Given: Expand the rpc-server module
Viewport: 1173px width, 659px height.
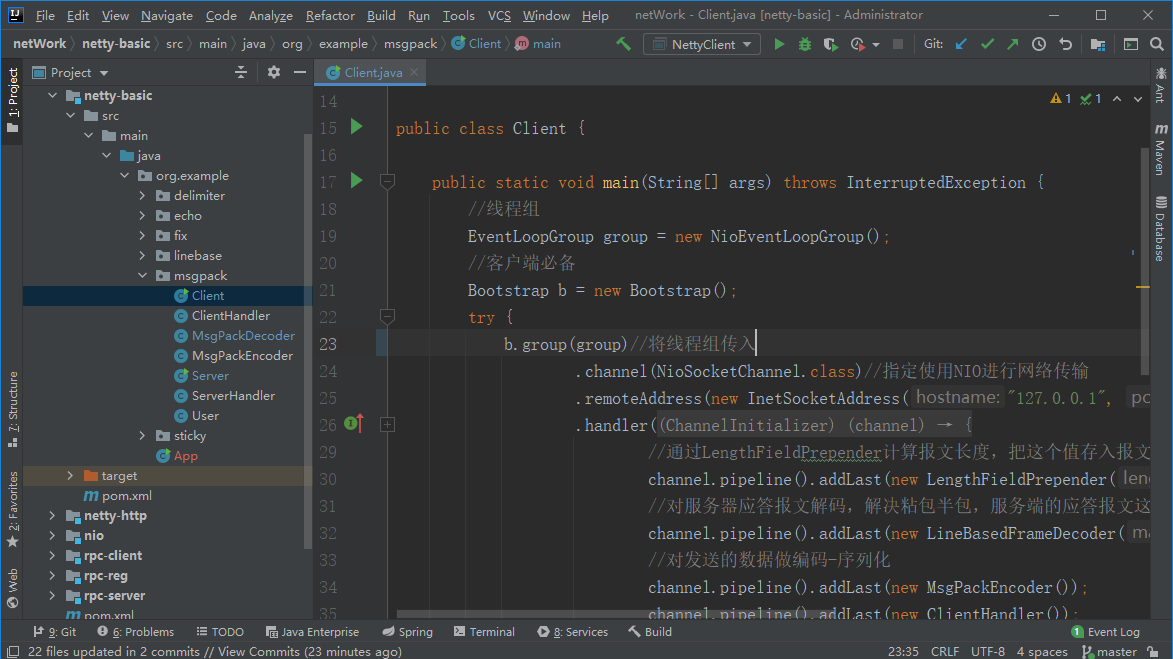Looking at the screenshot, I should [x=52, y=595].
